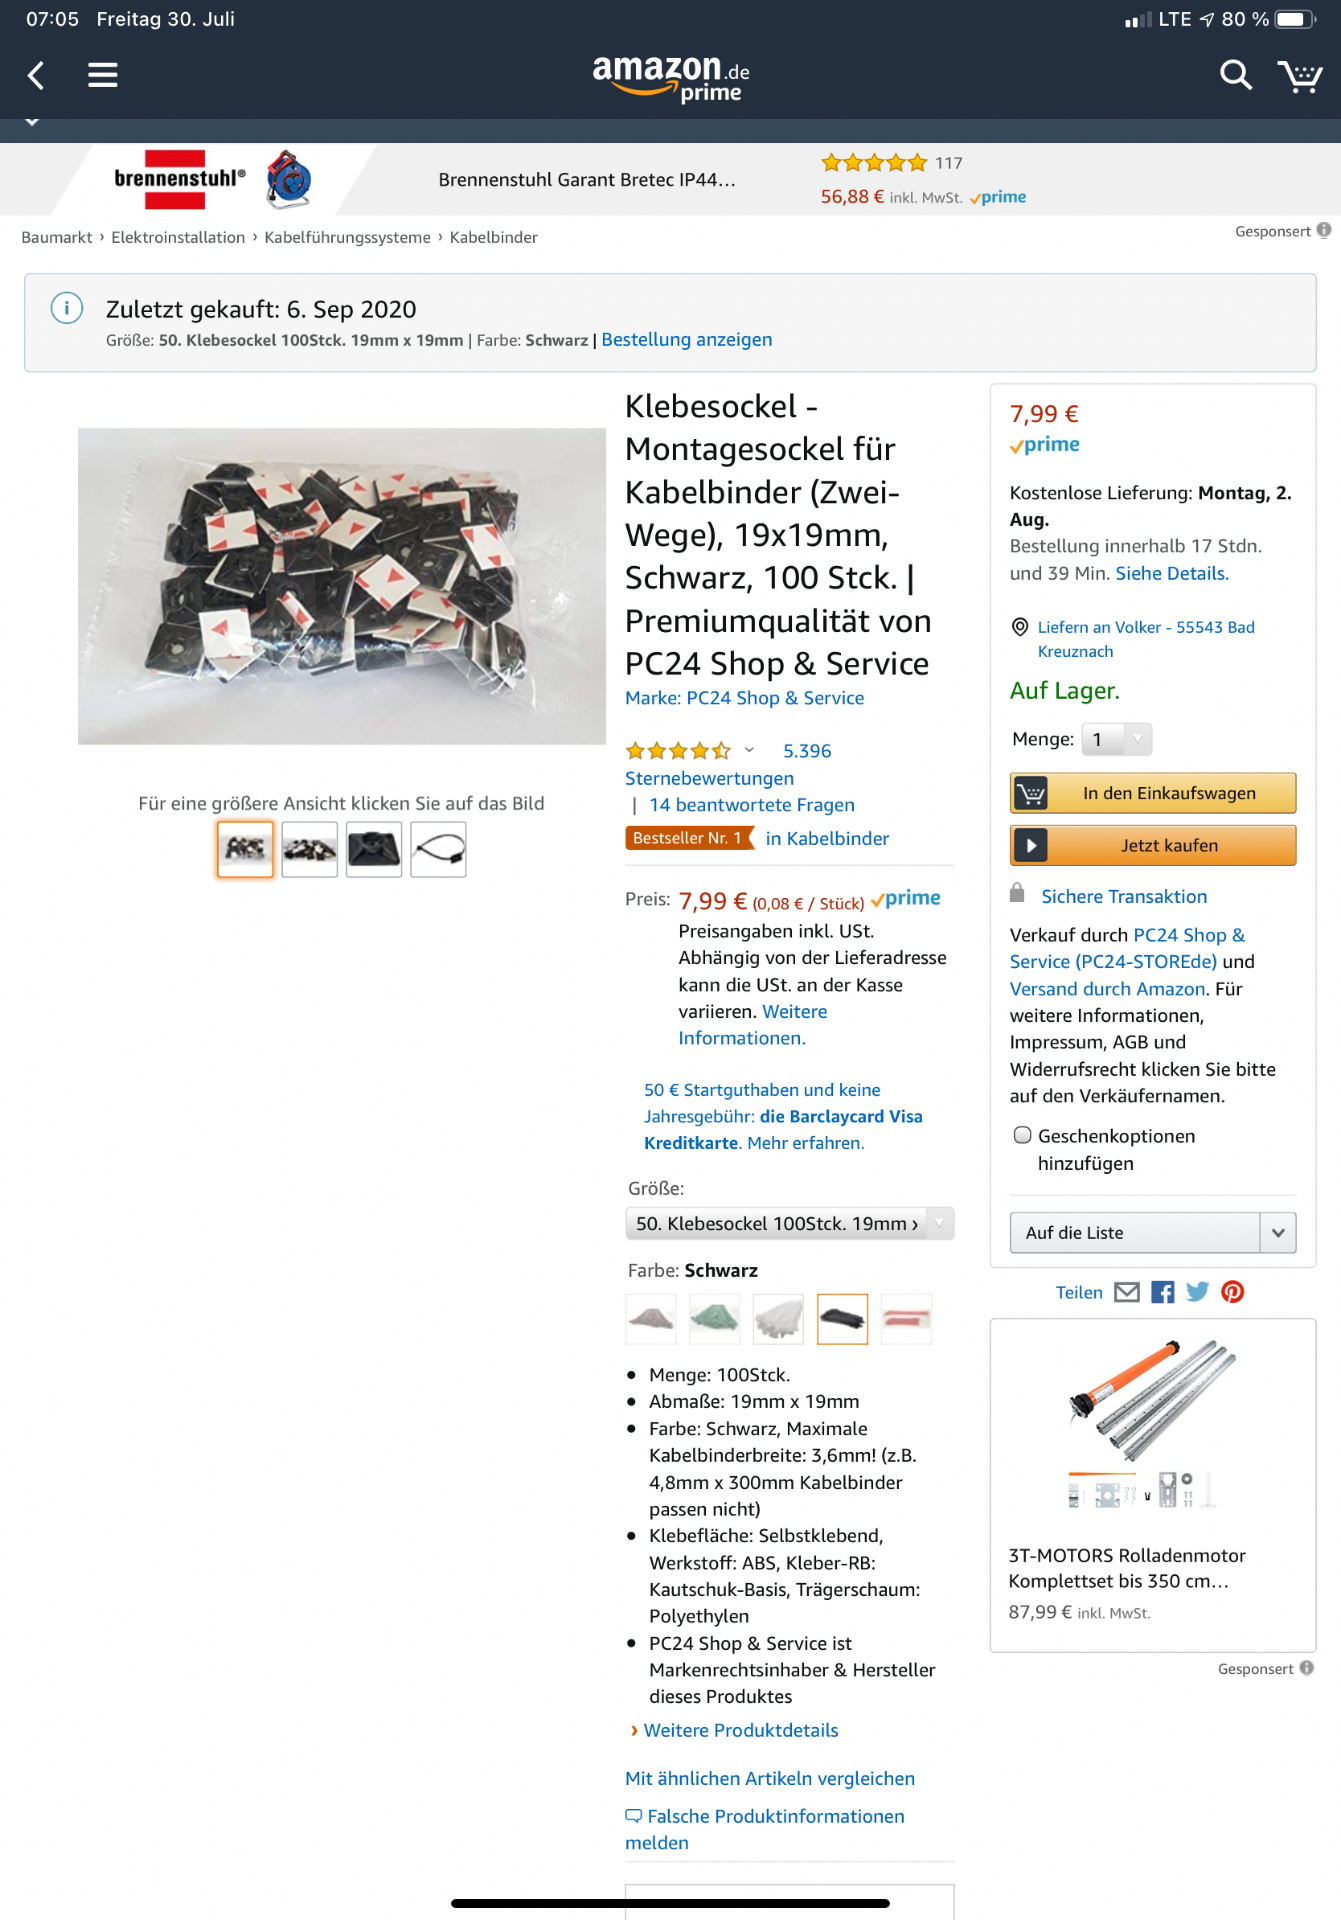Select the third product image thumbnail
Image resolution: width=1341 pixels, height=1920 pixels.
point(374,849)
